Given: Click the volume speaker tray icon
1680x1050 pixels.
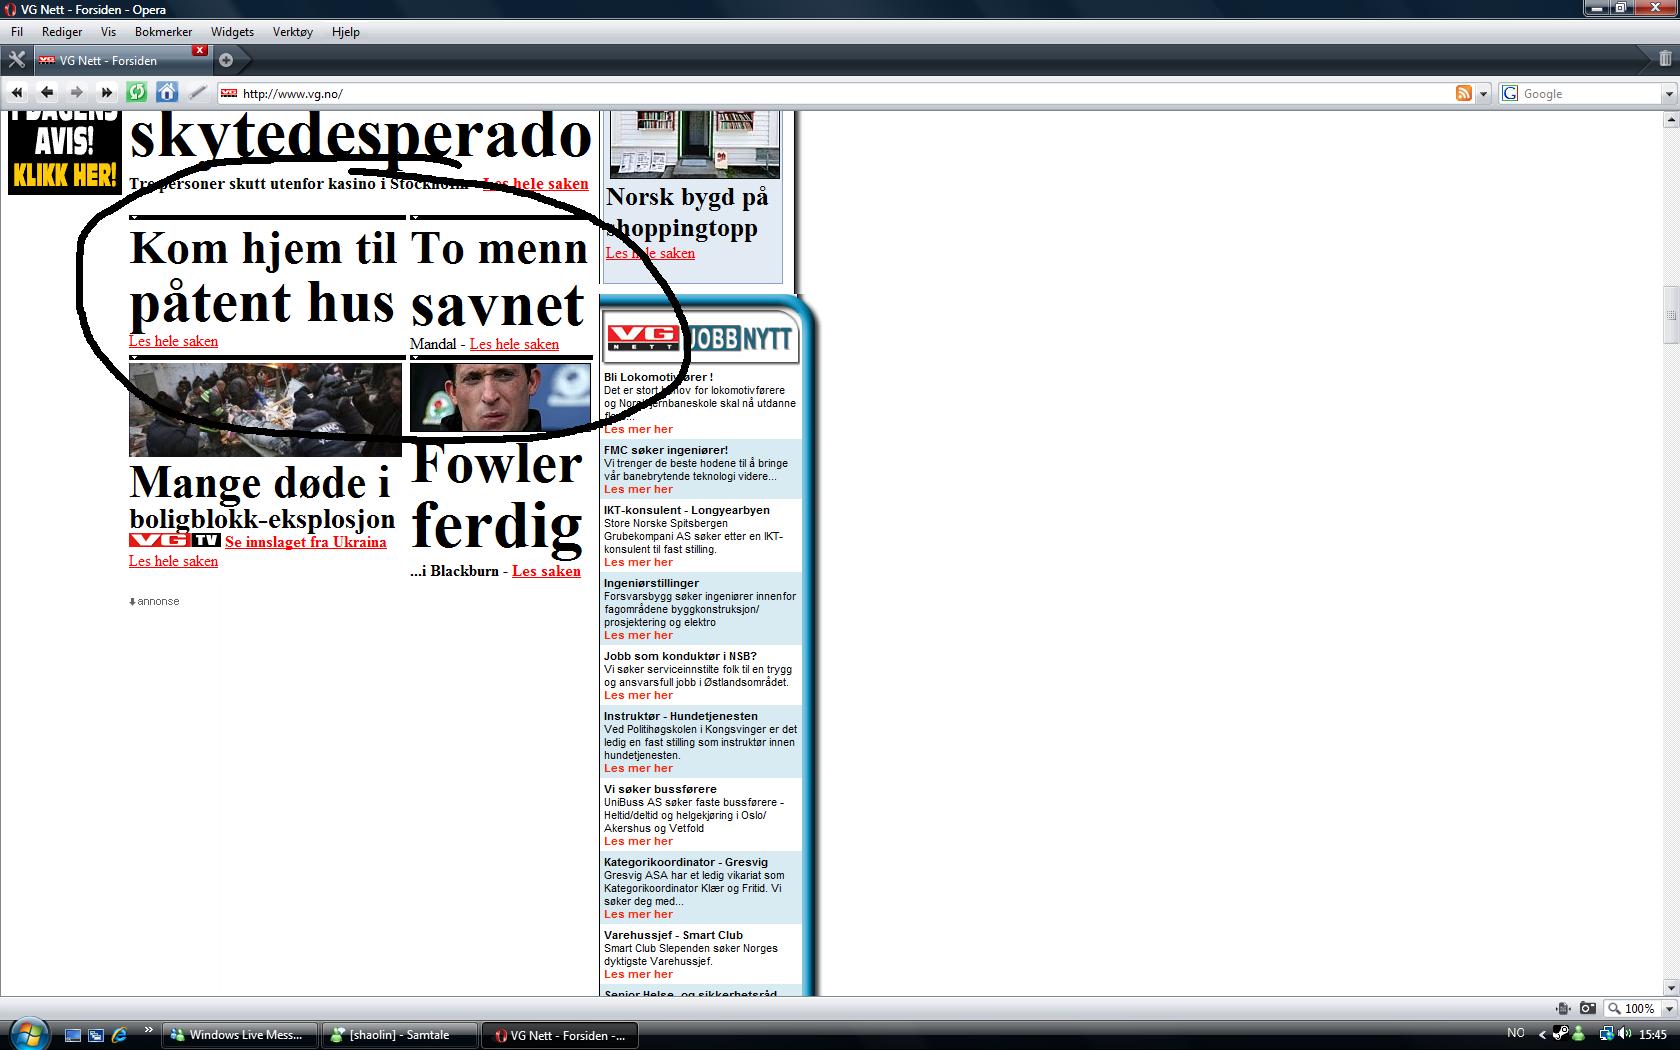Looking at the screenshot, I should click(x=1624, y=1034).
